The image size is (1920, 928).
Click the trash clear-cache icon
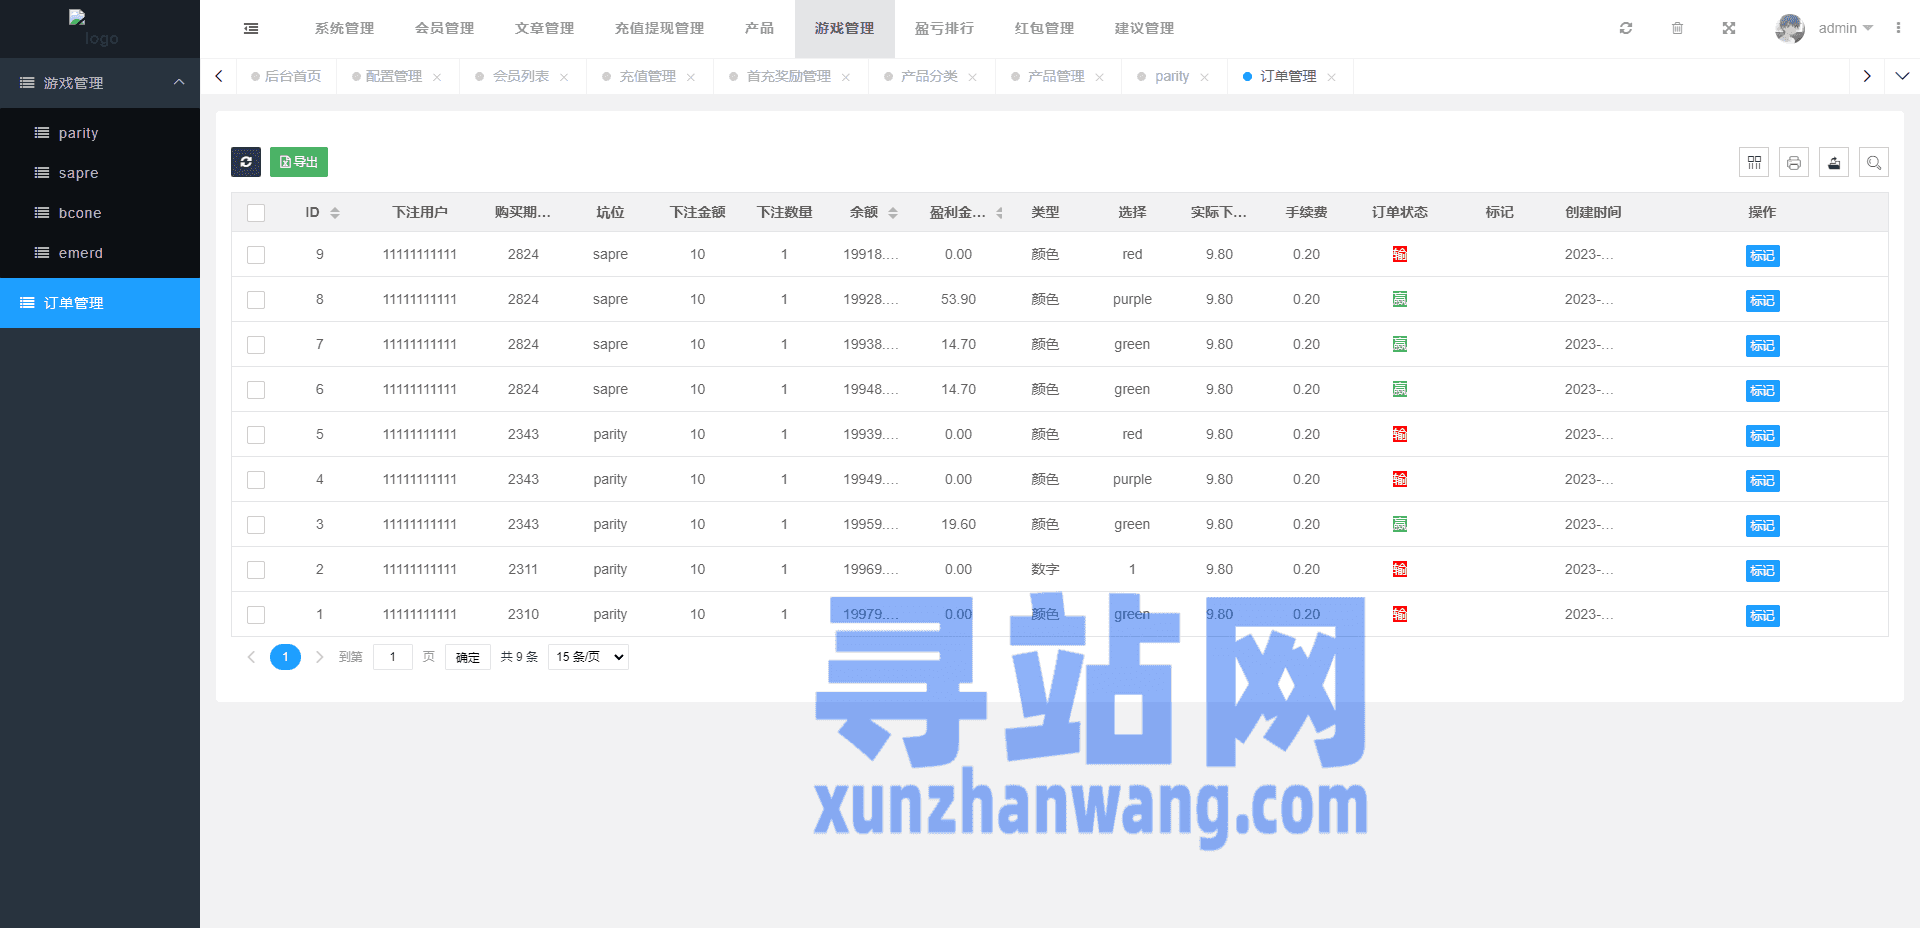[1678, 28]
